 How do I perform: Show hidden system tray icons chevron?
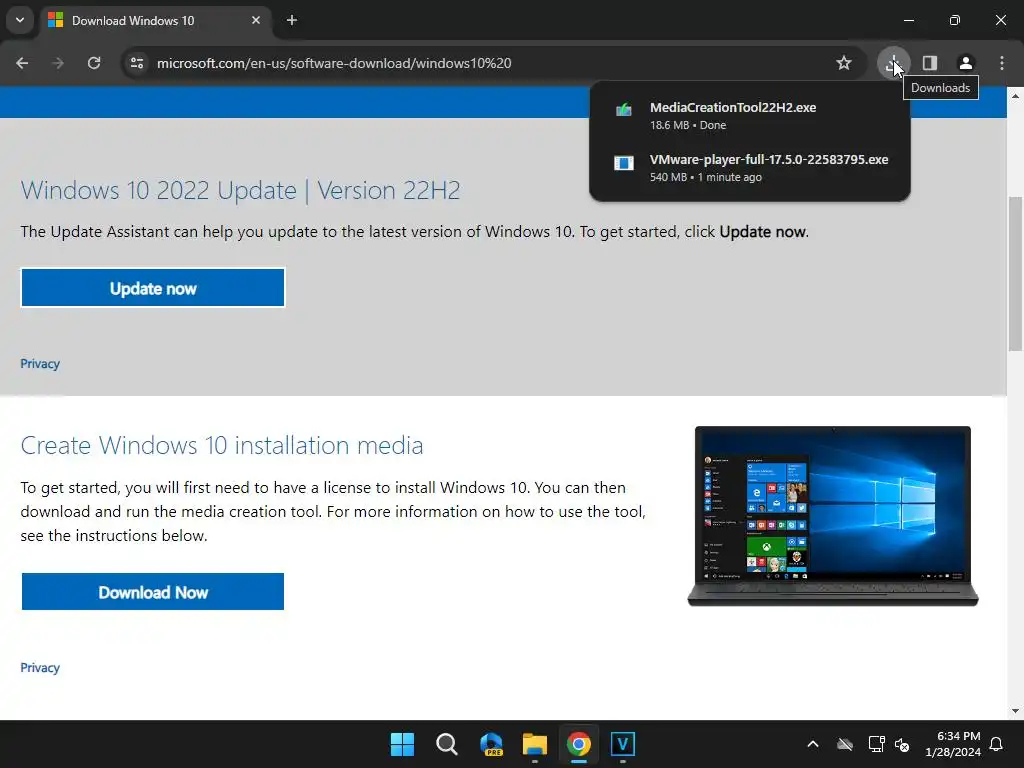point(813,744)
